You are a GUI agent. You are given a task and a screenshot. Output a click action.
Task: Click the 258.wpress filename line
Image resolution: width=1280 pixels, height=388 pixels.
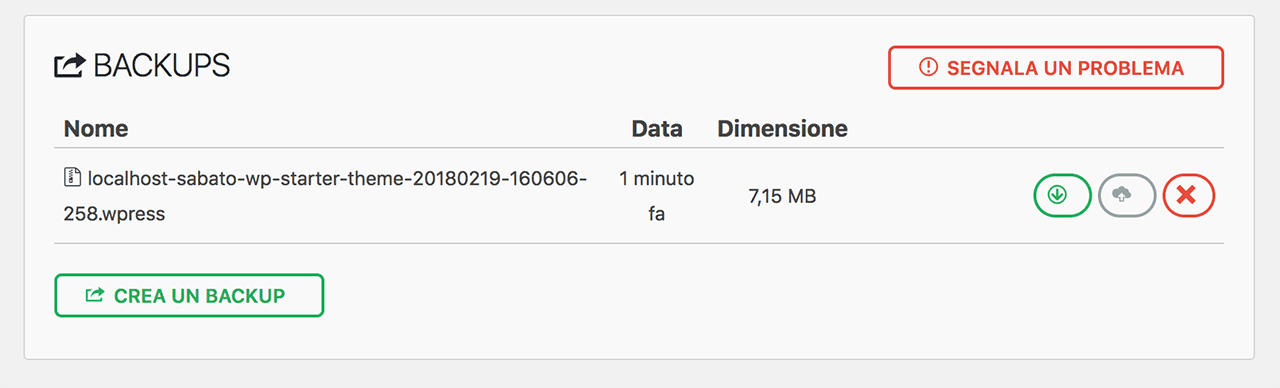click(114, 213)
